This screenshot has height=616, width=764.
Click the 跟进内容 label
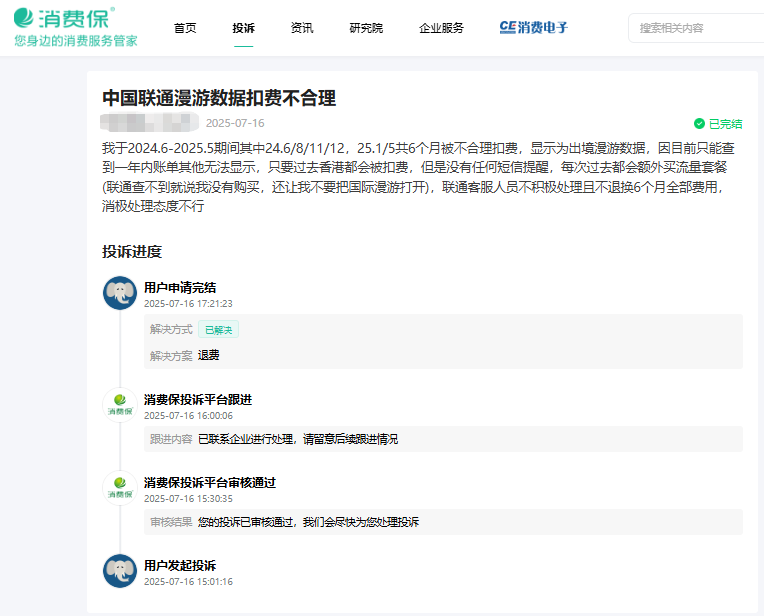click(171, 439)
